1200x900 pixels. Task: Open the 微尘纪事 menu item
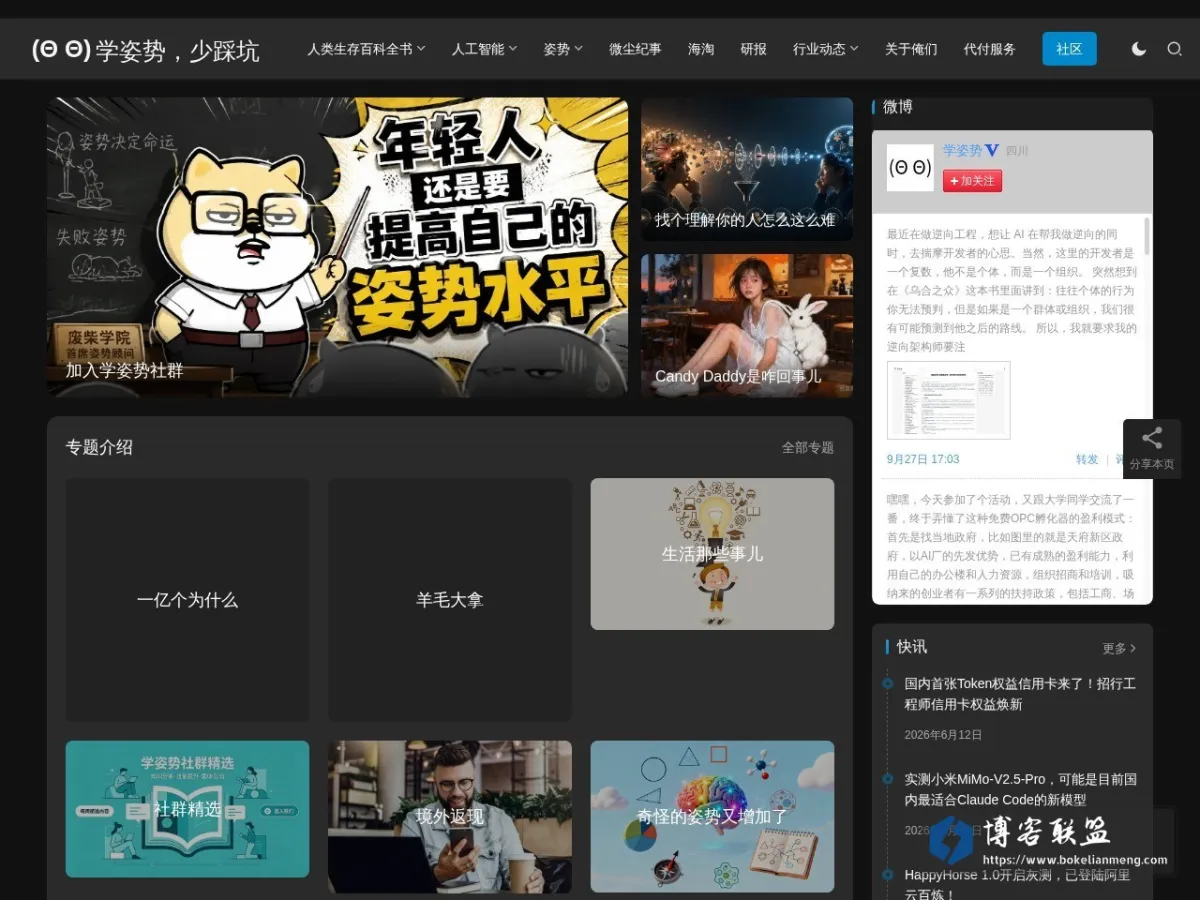[x=635, y=49]
